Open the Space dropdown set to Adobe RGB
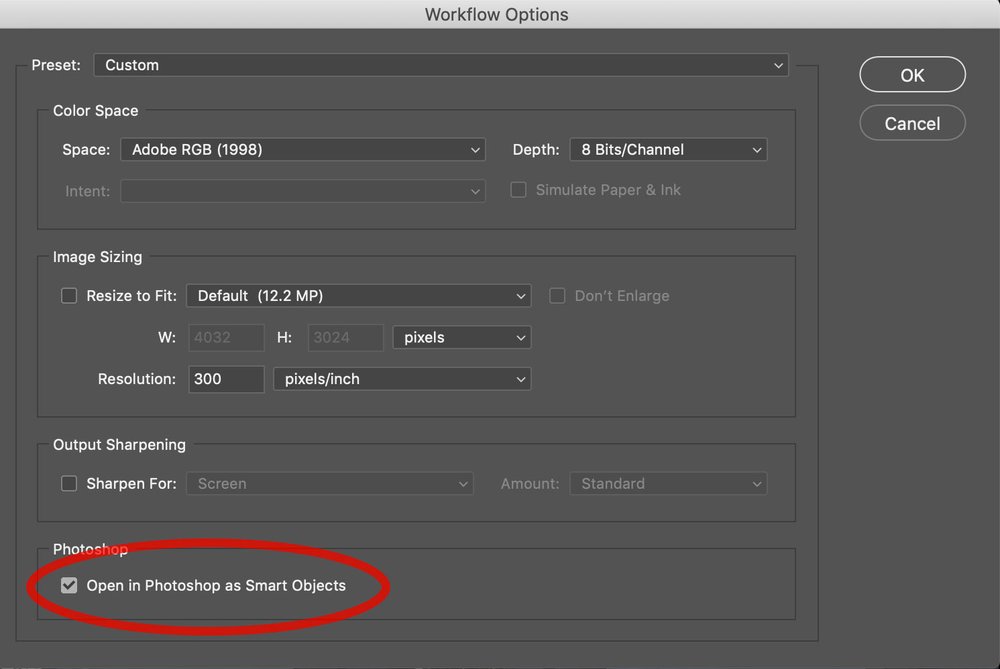 pyautogui.click(x=303, y=149)
